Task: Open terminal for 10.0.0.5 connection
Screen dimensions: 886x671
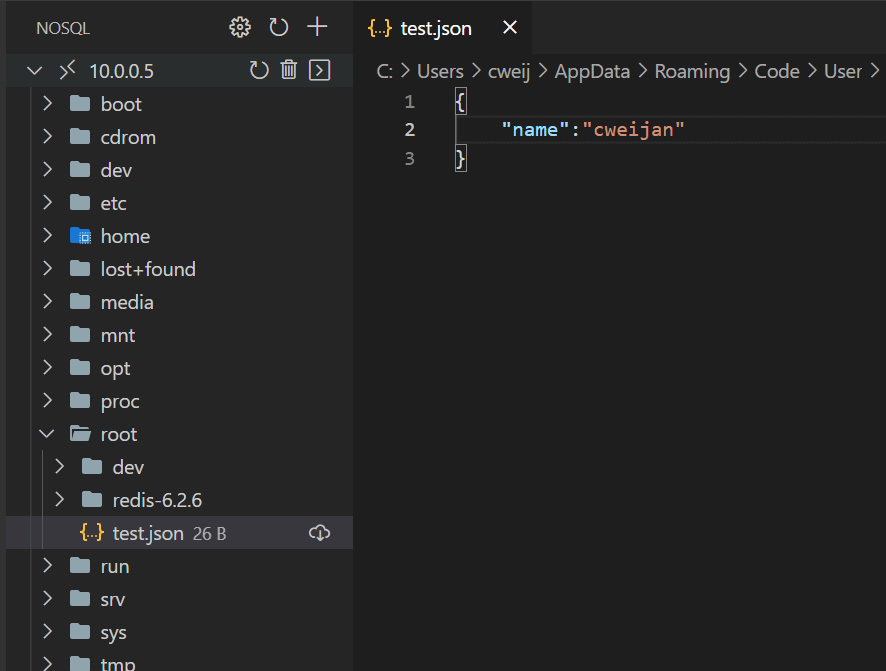Action: coord(319,70)
